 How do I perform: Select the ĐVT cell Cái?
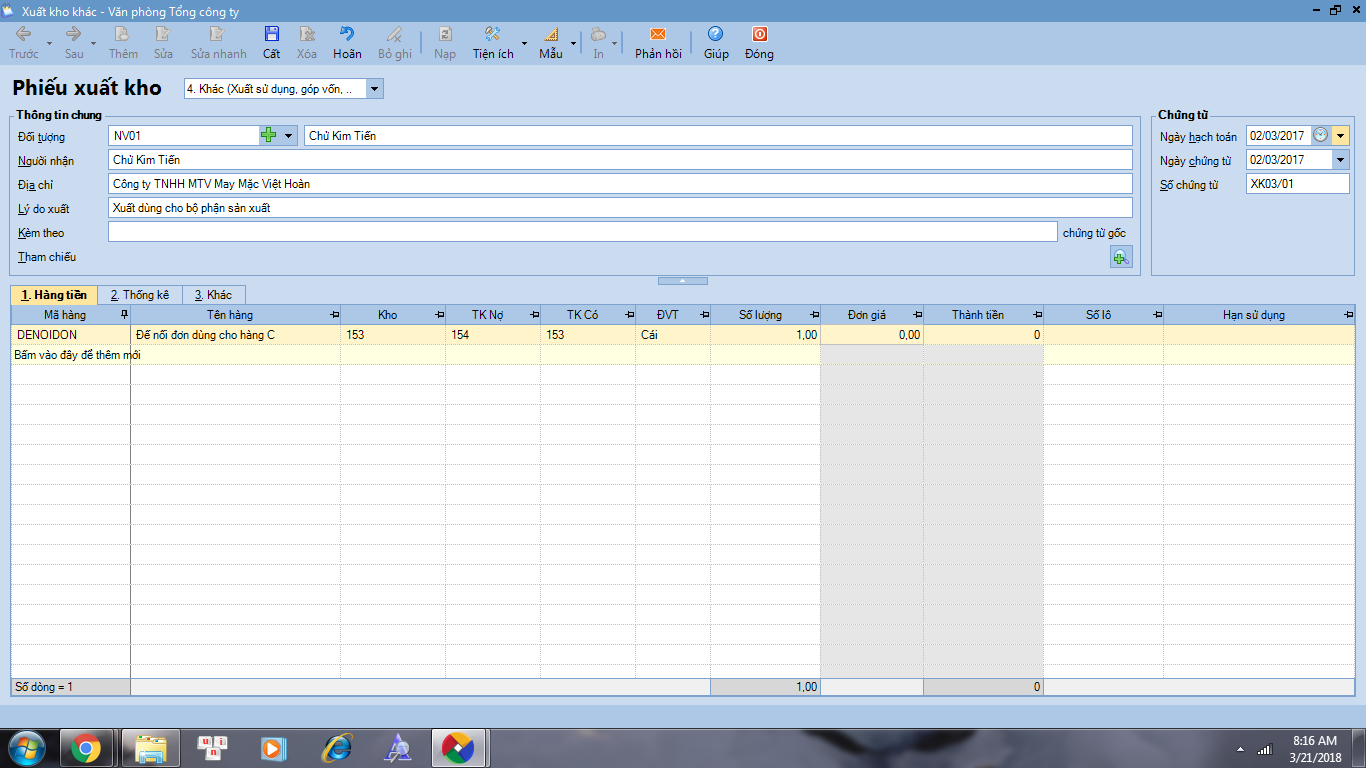673,335
